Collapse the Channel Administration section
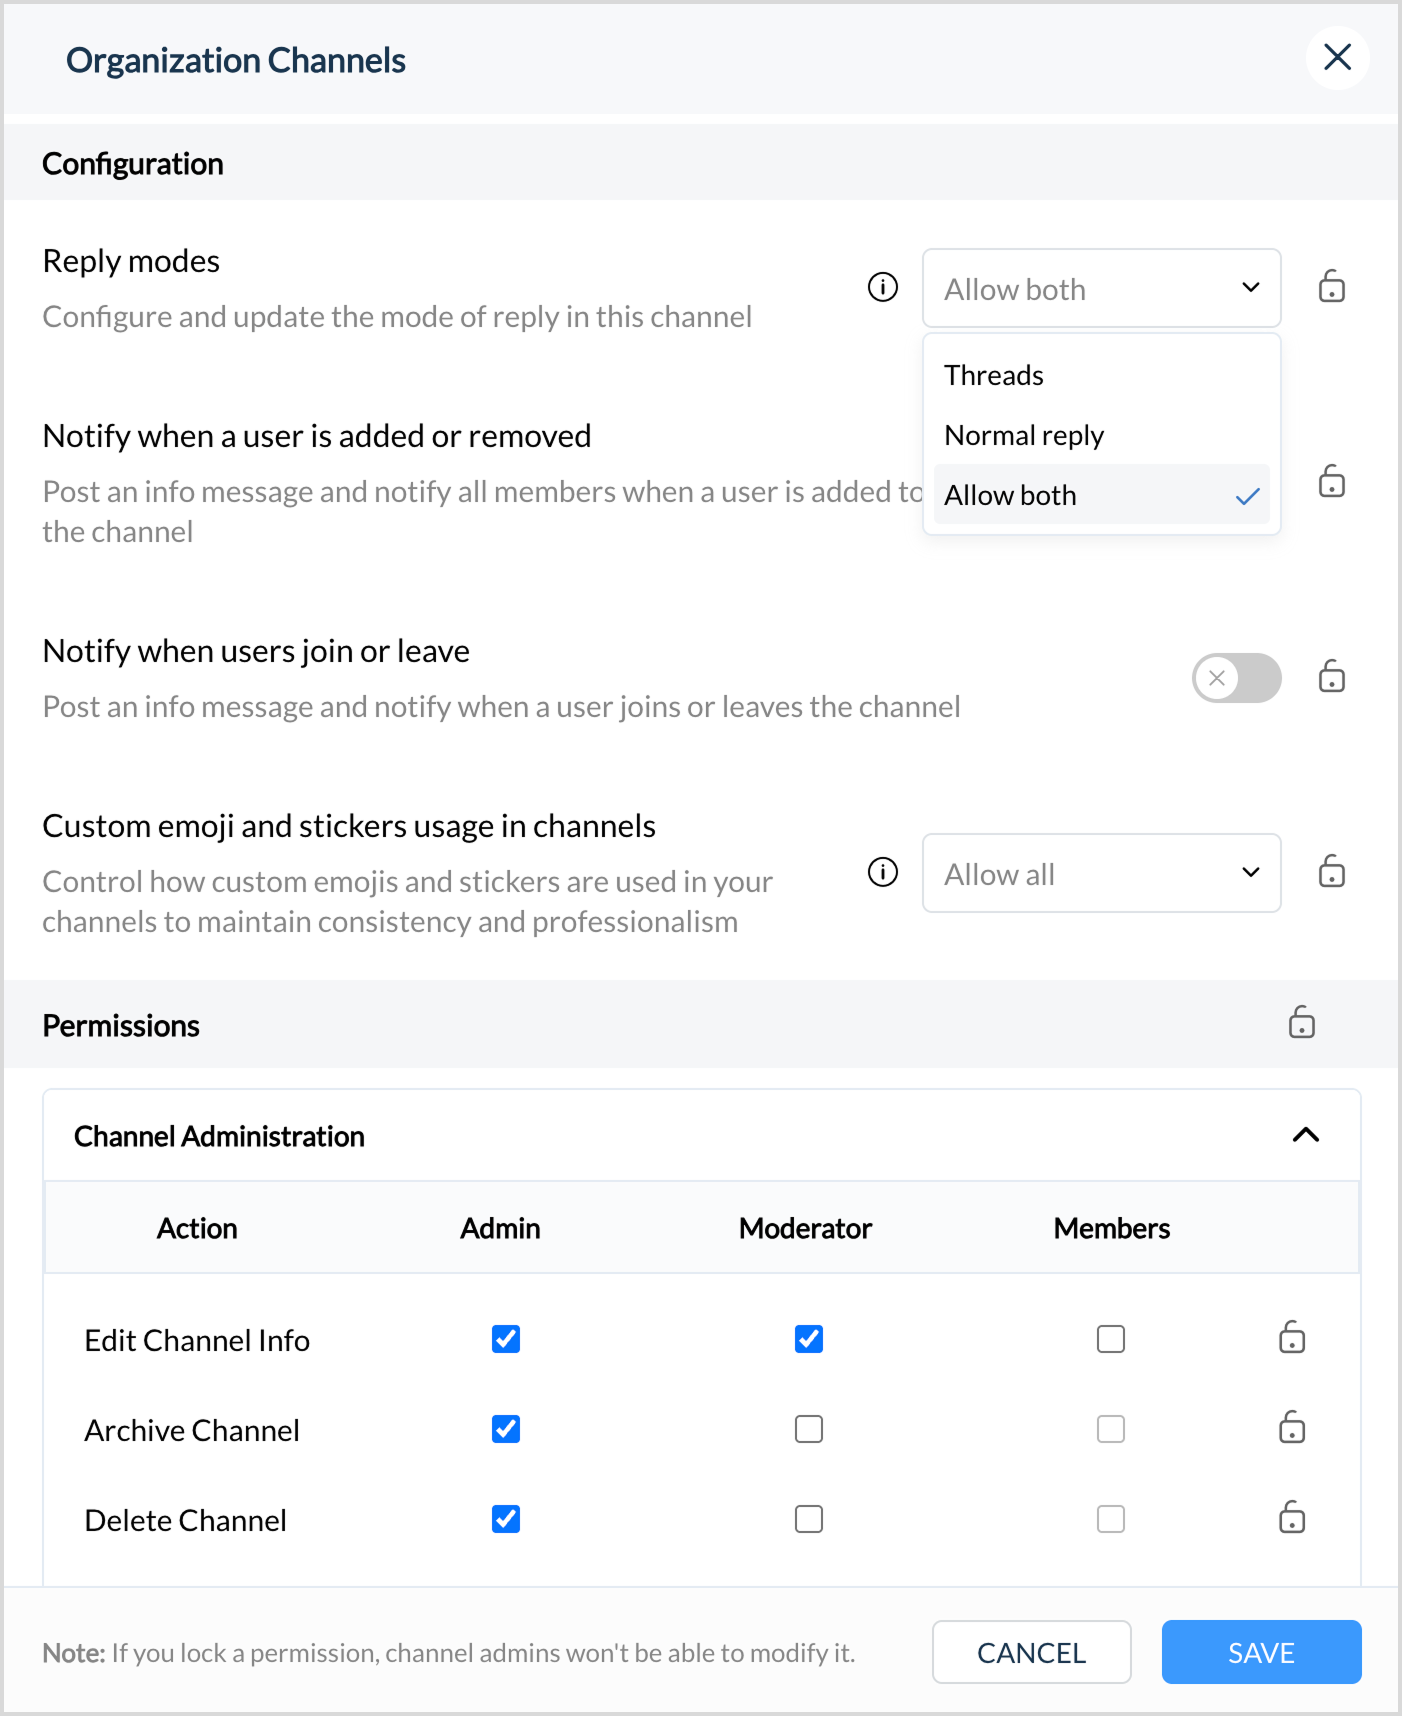The height and width of the screenshot is (1716, 1402). coord(1306,1135)
